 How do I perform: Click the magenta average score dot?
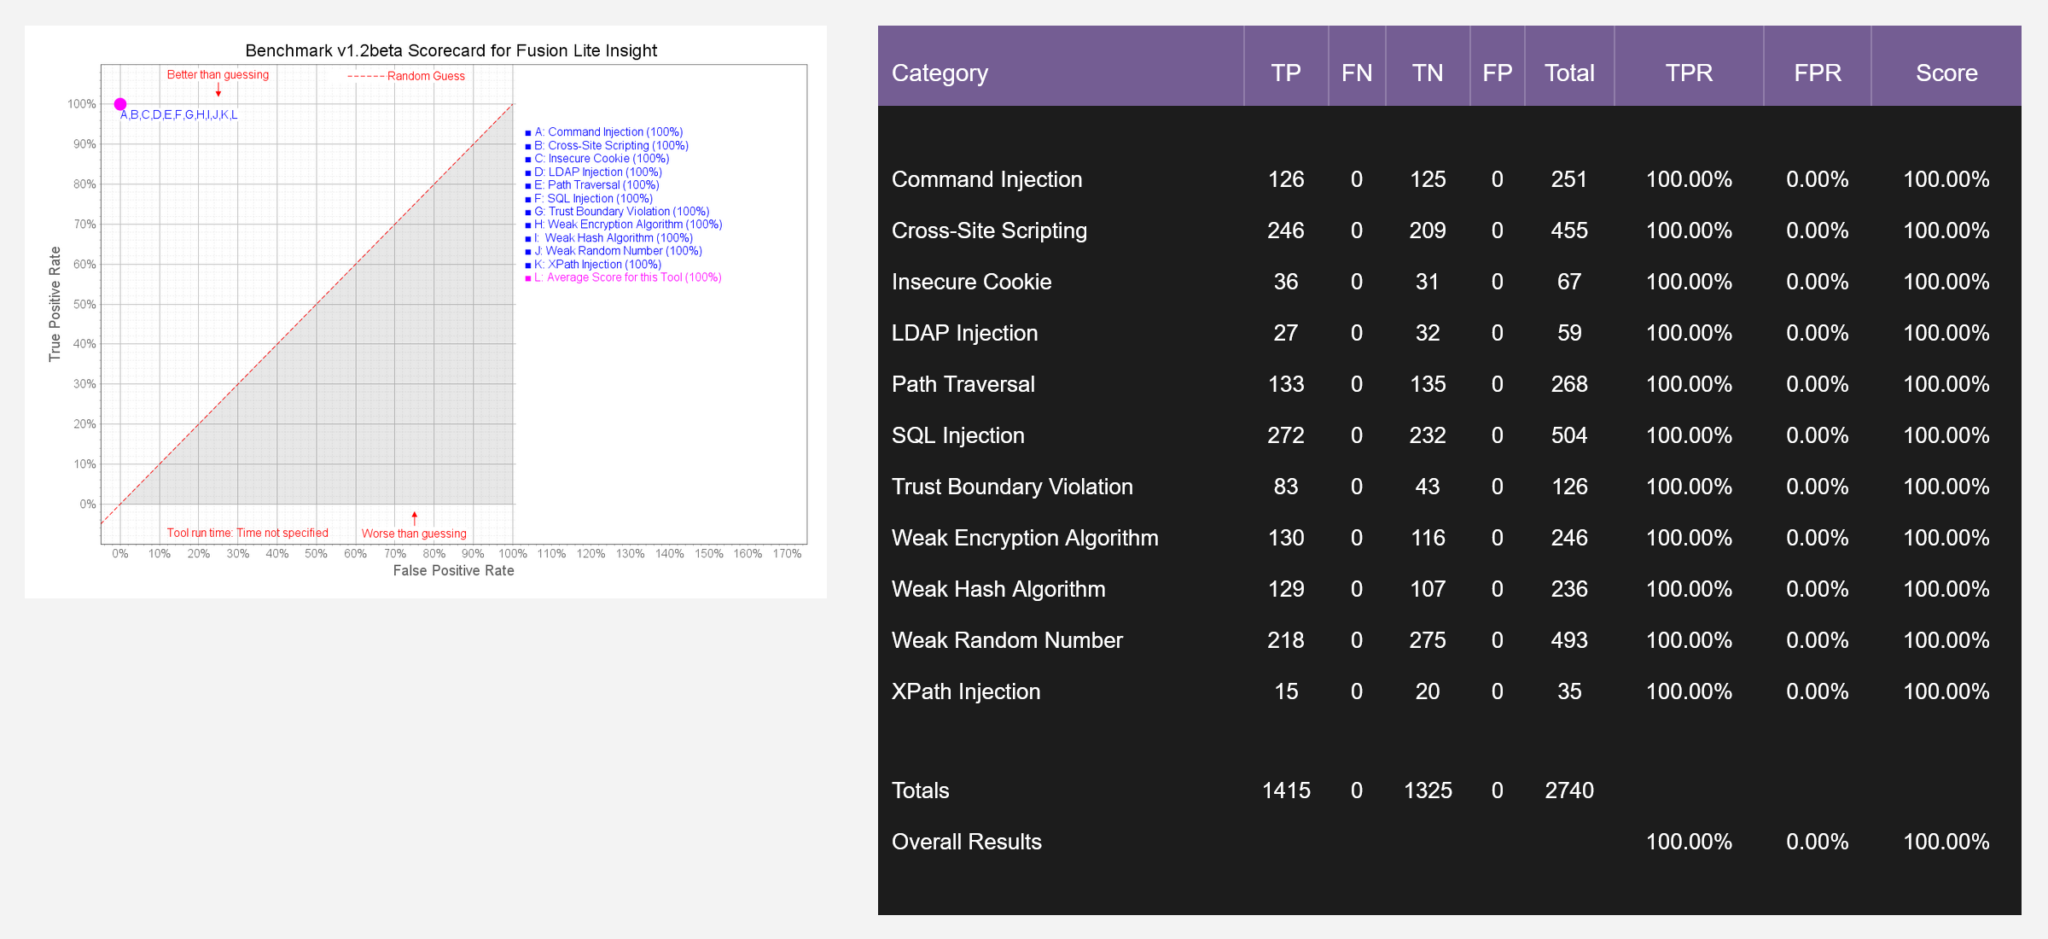[x=120, y=103]
